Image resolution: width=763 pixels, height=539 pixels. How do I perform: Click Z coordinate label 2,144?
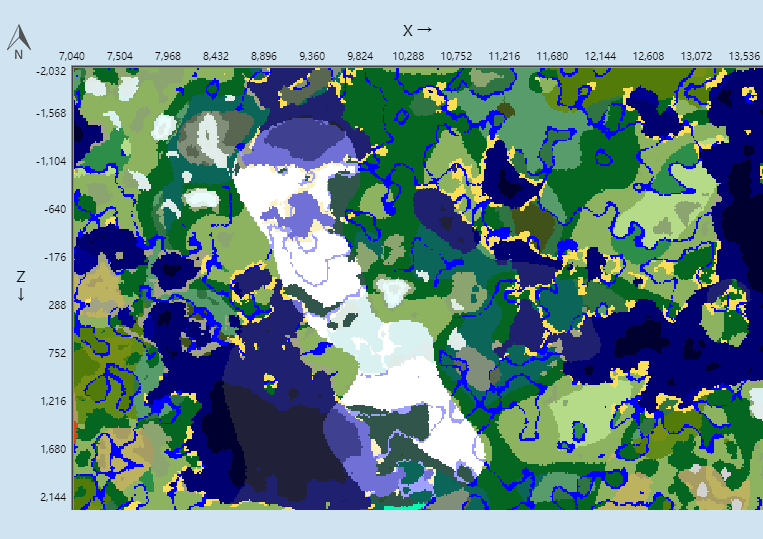[54, 497]
